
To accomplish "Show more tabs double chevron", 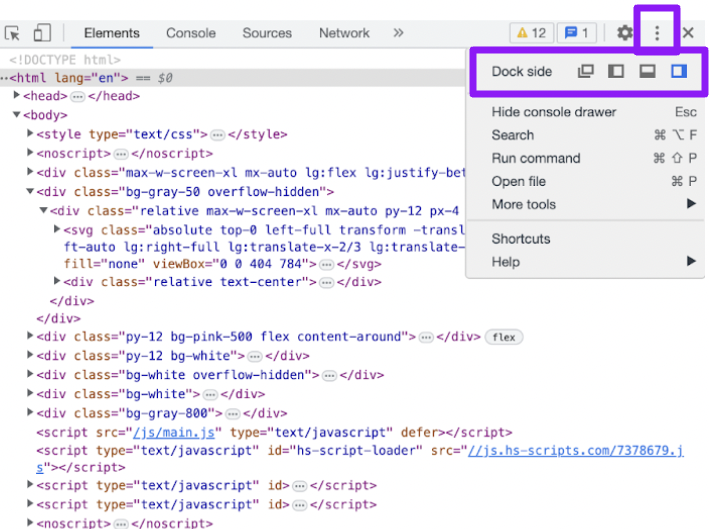I will (x=398, y=33).
